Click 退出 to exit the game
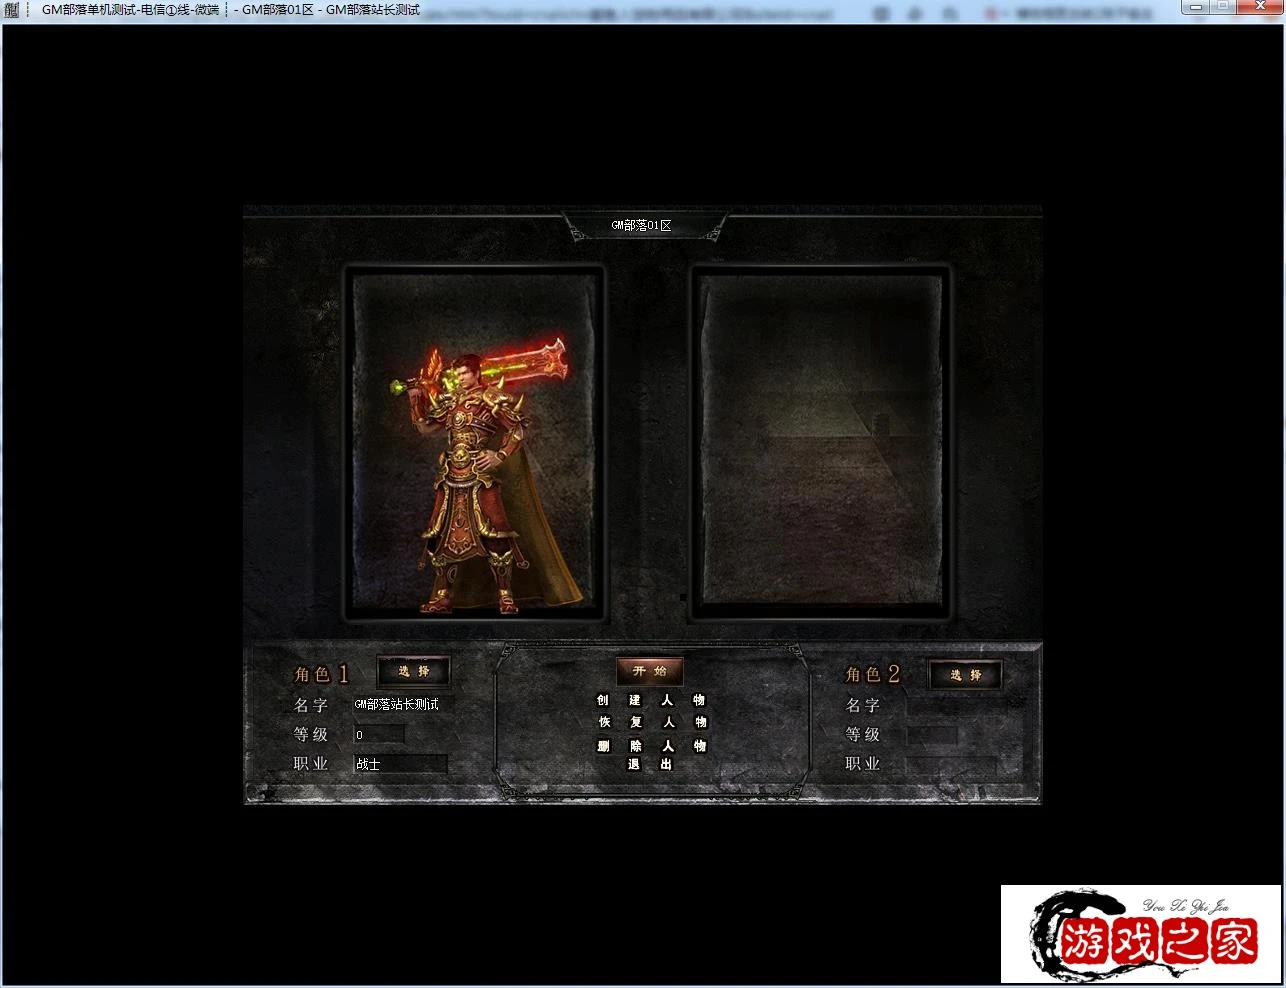Screen dimensions: 1286x988 coord(650,764)
